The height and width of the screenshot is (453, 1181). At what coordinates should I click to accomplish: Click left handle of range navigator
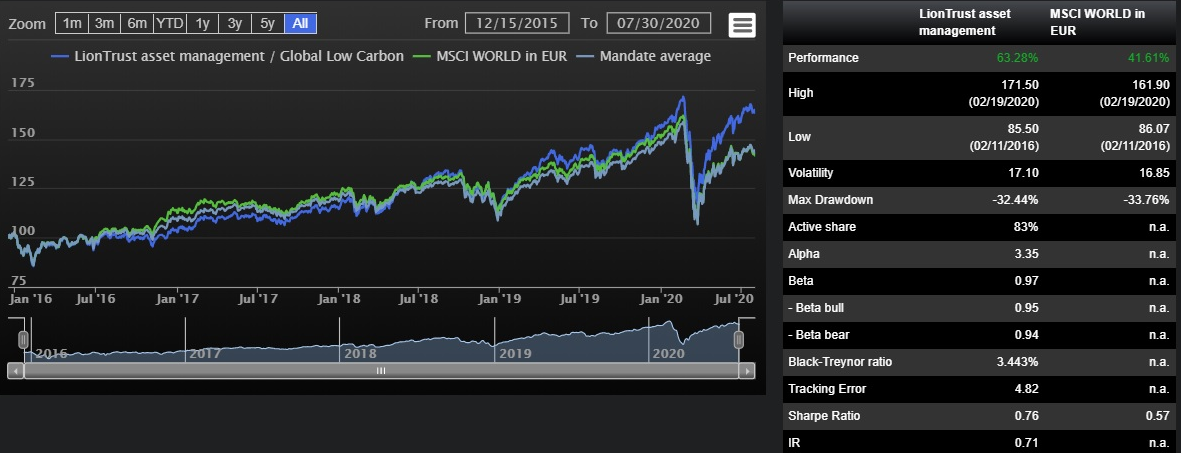(x=23, y=340)
